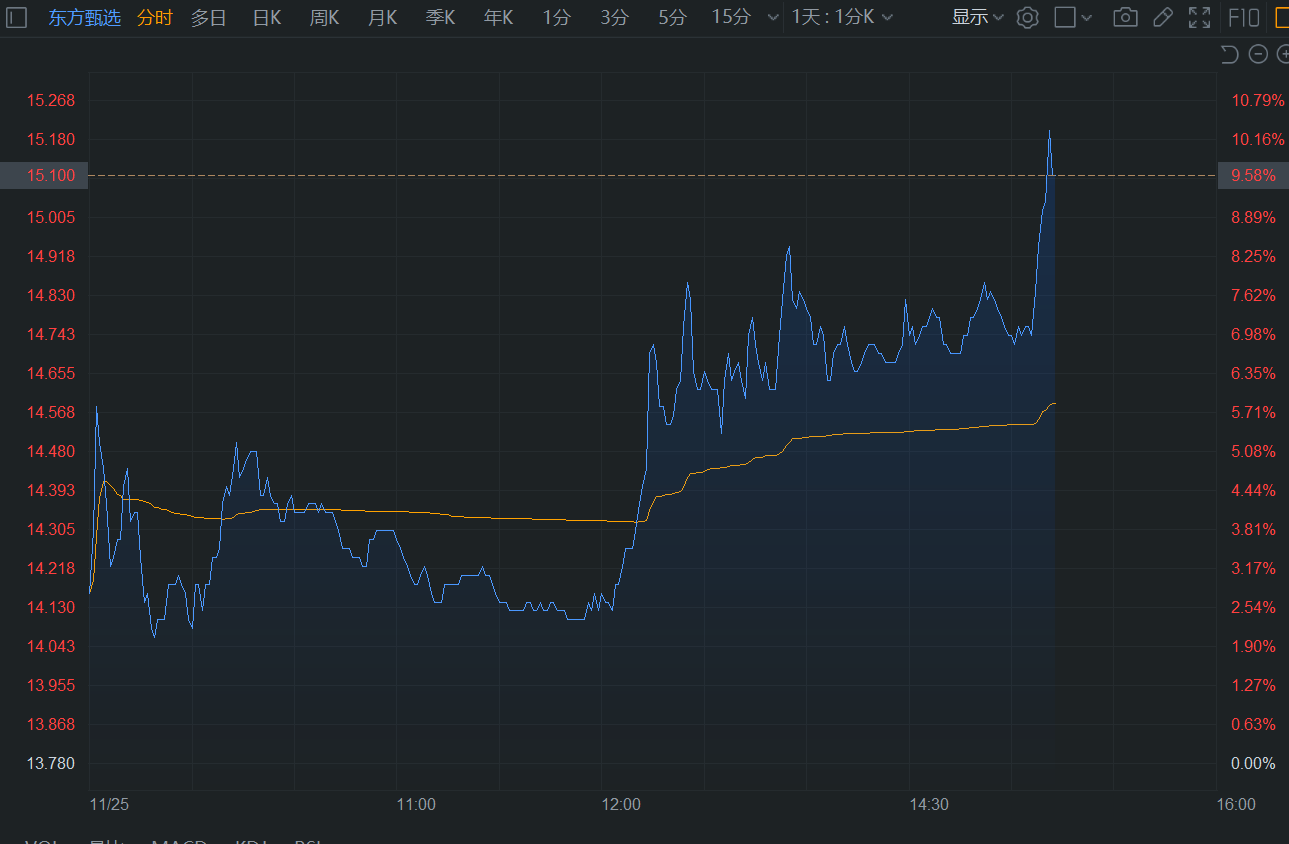Image resolution: width=1289 pixels, height=844 pixels.
Task: Click the undo arrow icon
Action: click(x=1230, y=54)
